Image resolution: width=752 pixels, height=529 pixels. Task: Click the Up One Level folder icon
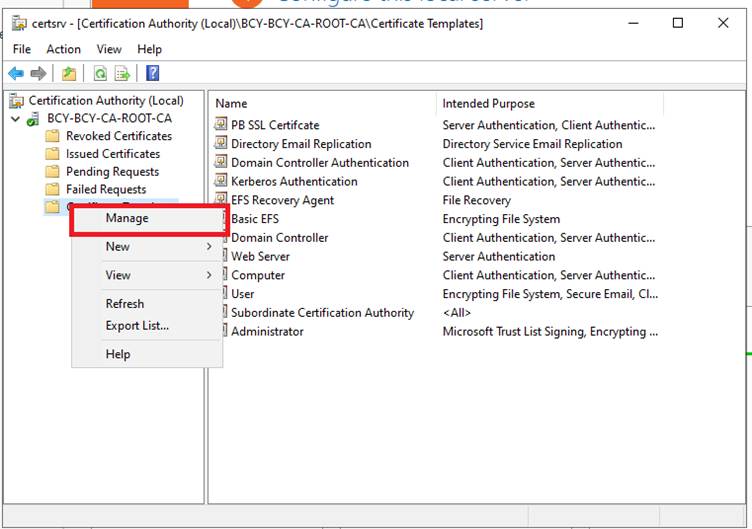click(x=68, y=73)
